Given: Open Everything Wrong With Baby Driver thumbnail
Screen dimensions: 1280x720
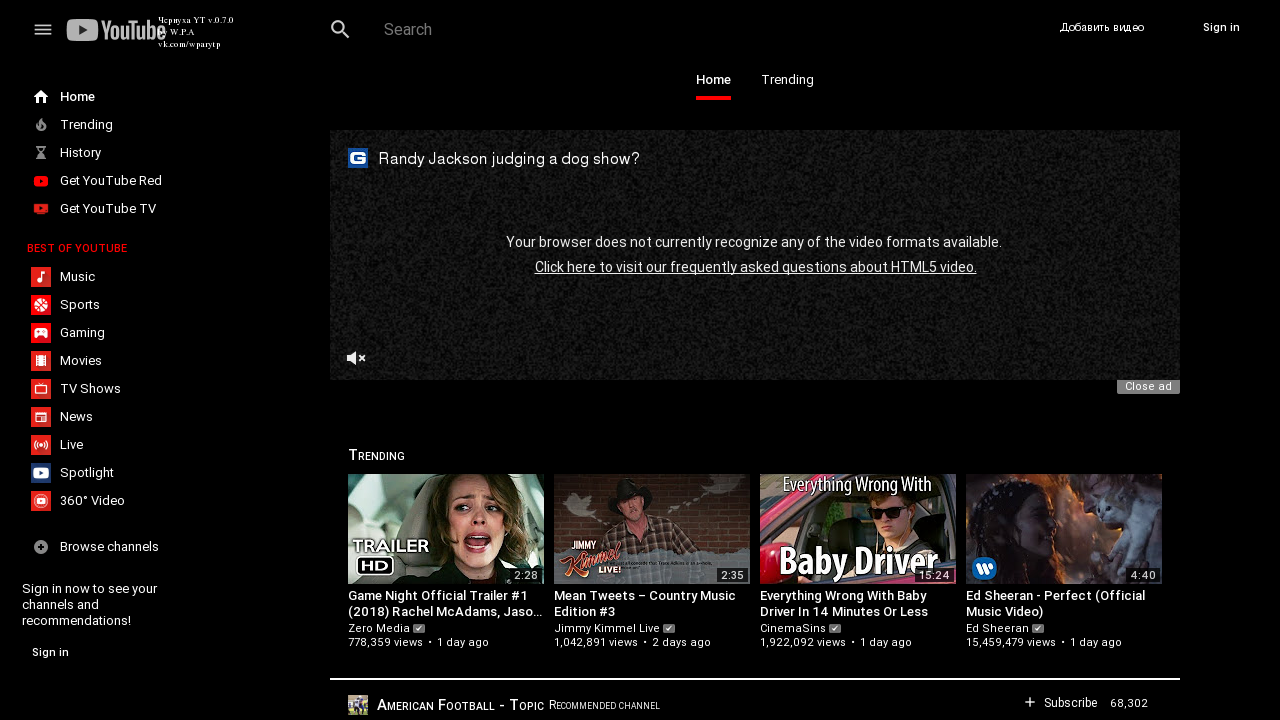Looking at the screenshot, I should point(858,529).
